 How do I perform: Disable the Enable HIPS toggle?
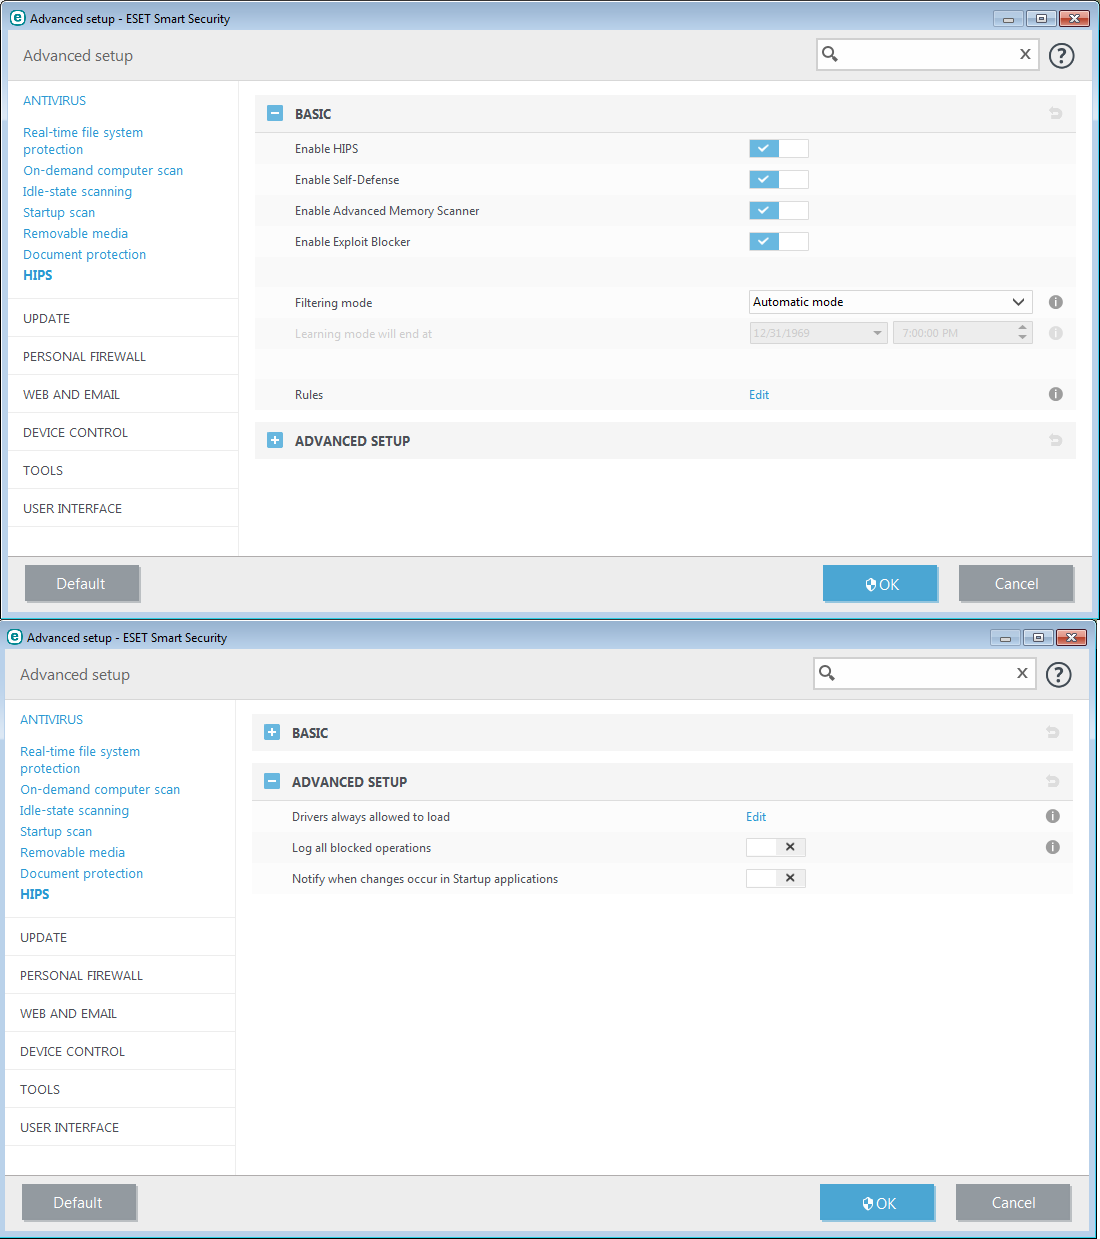[x=778, y=148]
